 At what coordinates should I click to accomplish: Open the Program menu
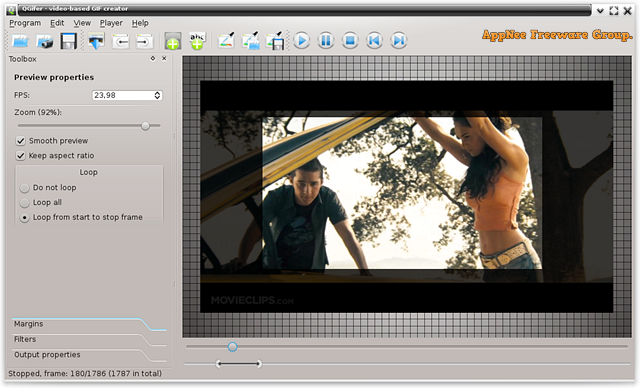(25, 23)
